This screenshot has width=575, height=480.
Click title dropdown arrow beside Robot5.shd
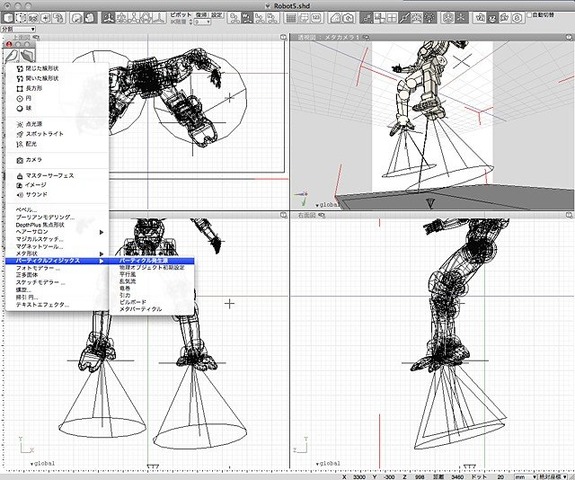tap(267, 6)
